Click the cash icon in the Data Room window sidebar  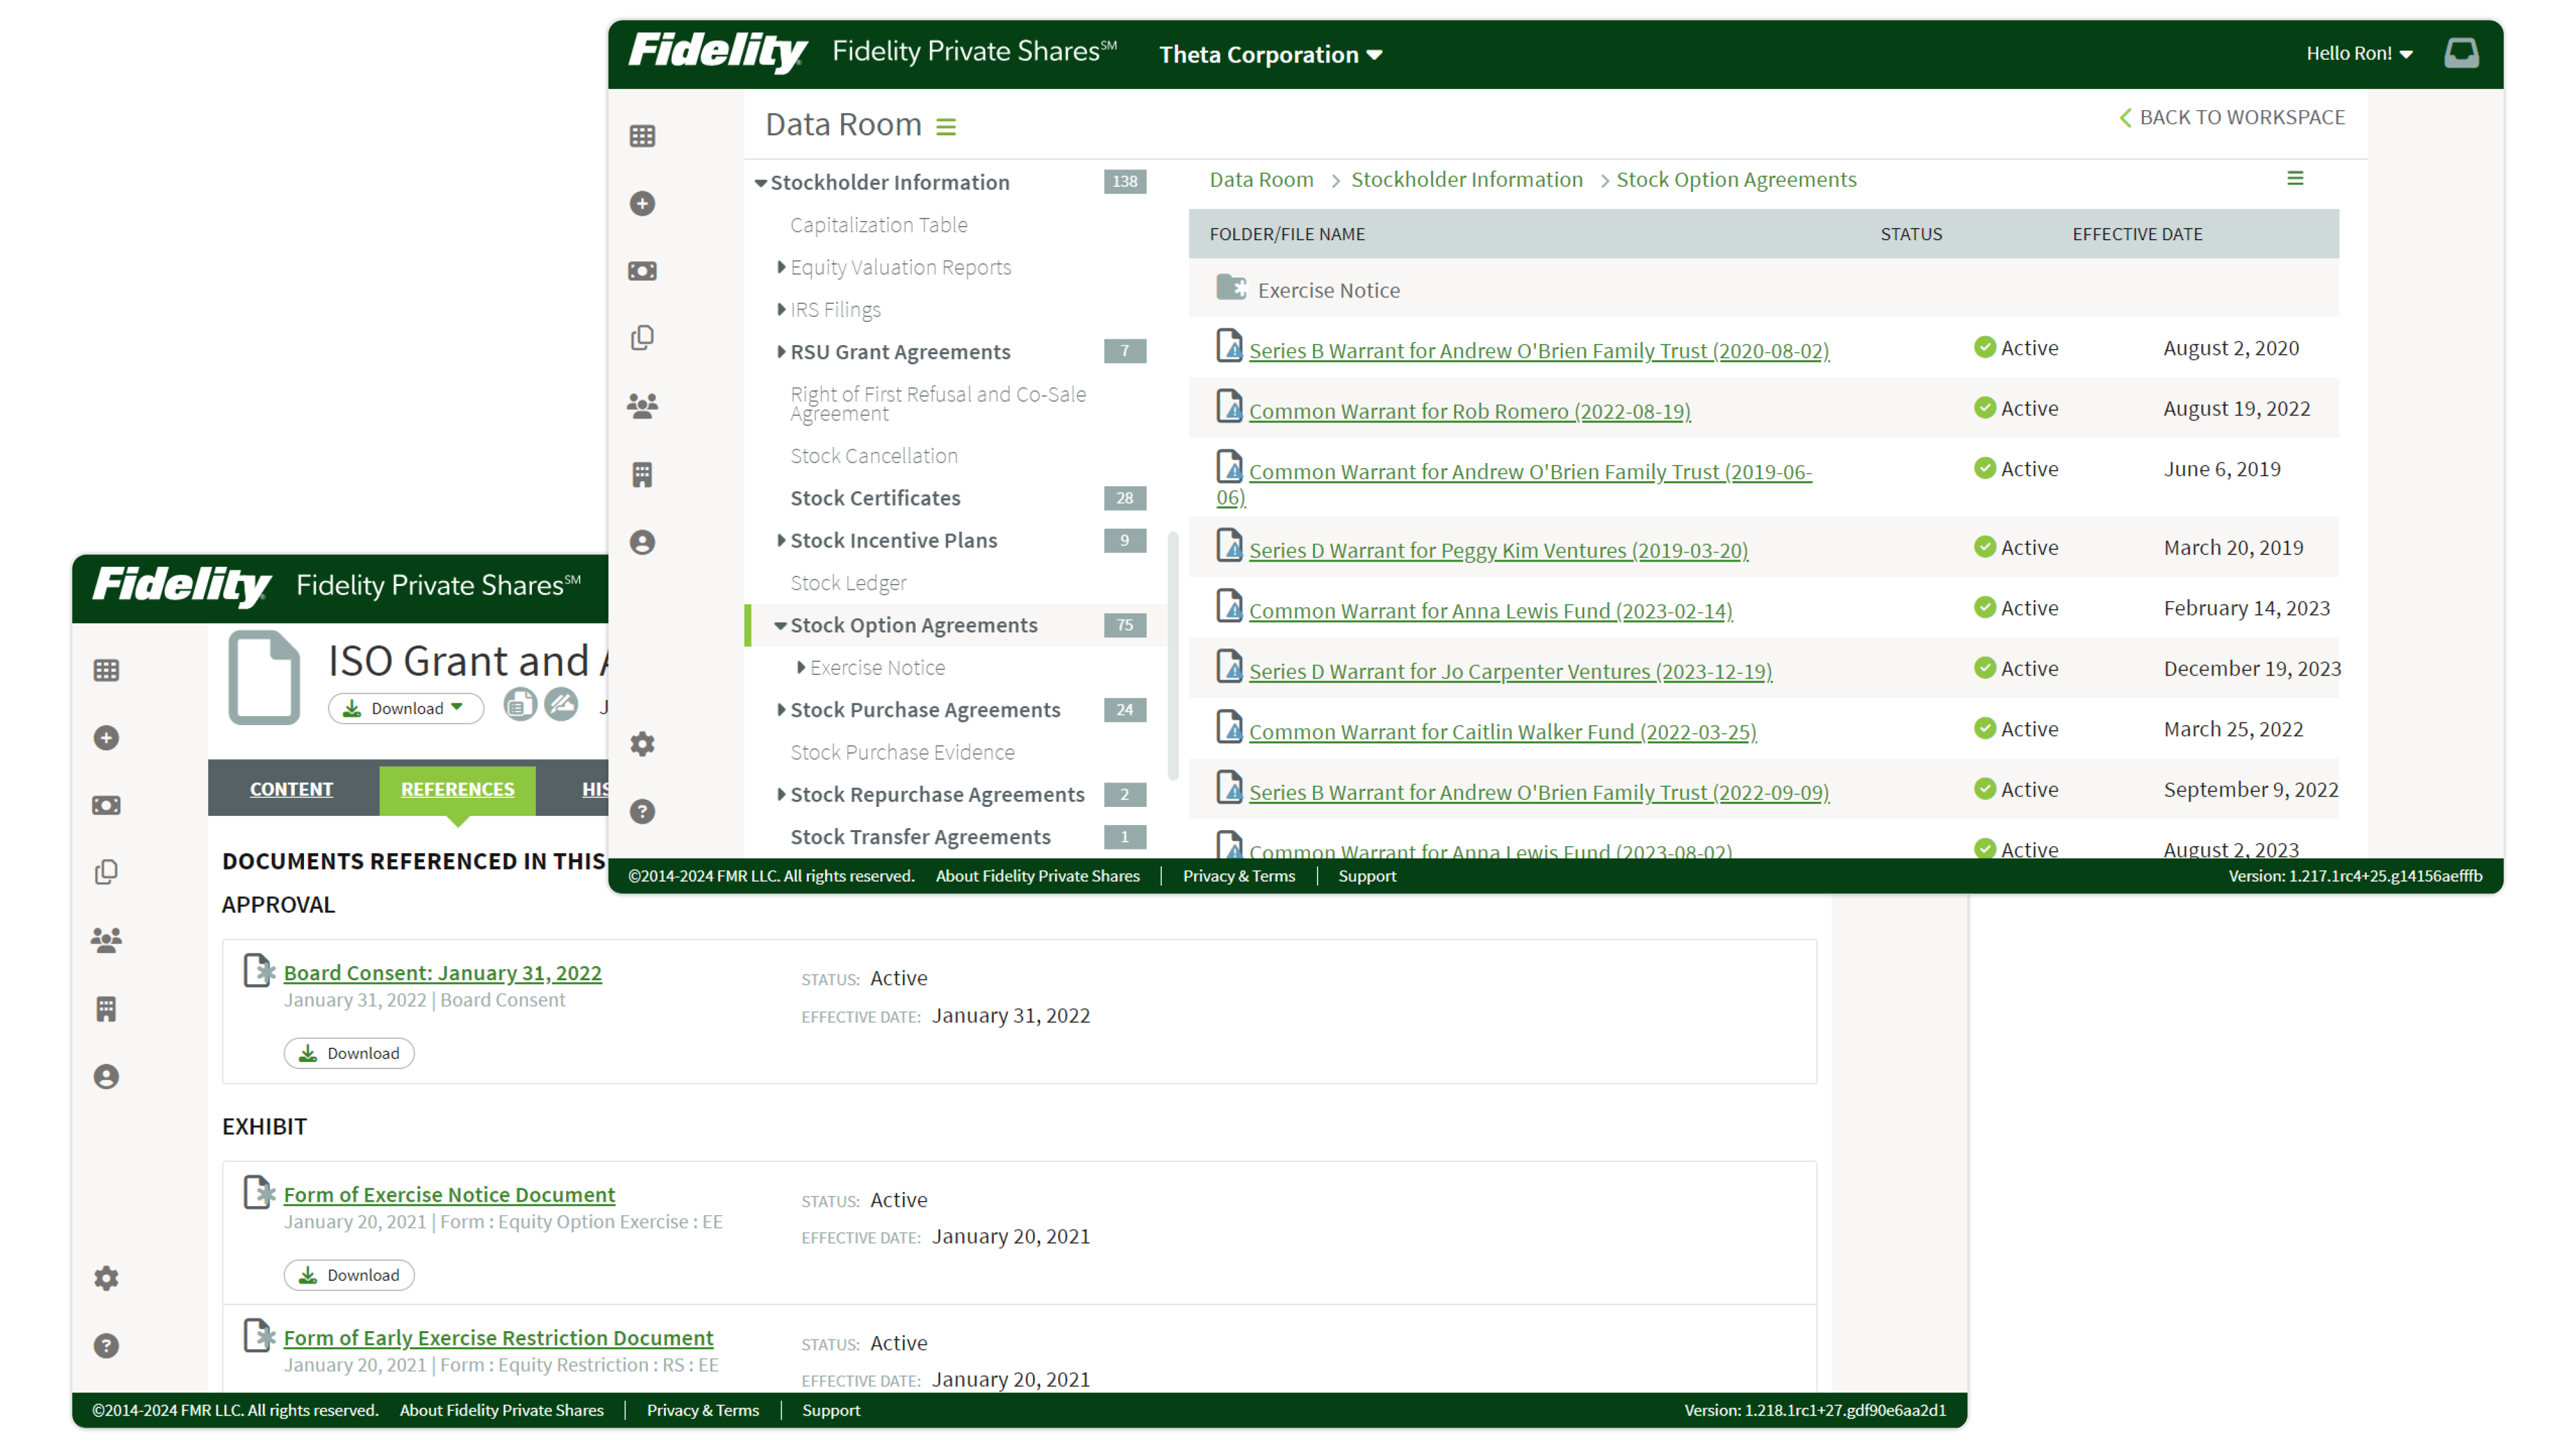coord(642,271)
